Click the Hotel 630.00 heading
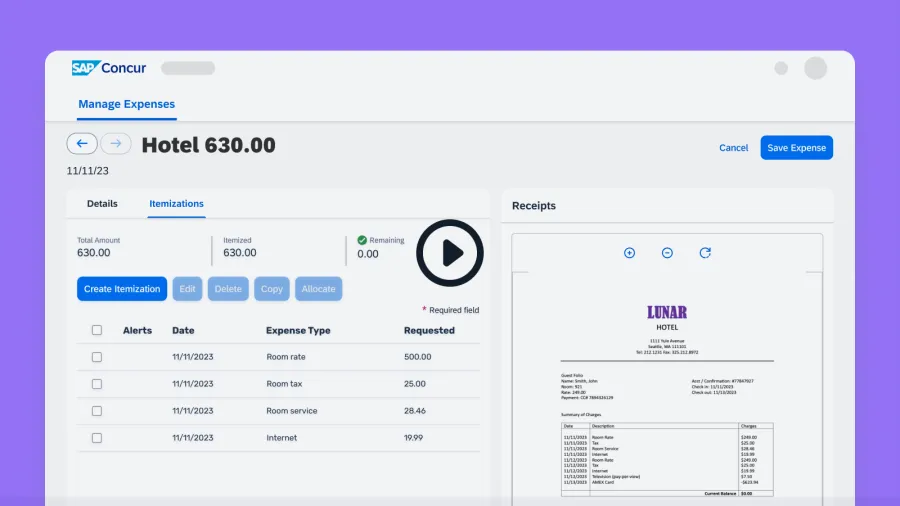The image size is (900, 506). point(208,145)
